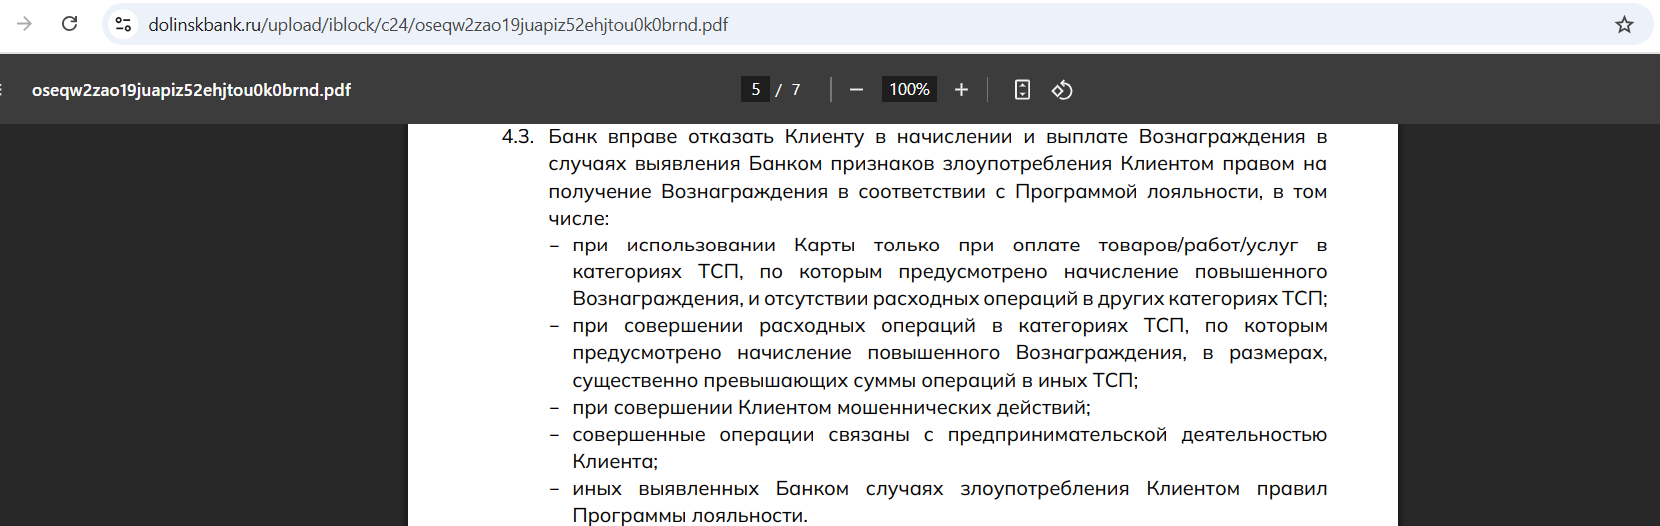The height and width of the screenshot is (526, 1660).
Task: Click the PDF file name oseqw2zao19juapiz52ehjtou0k0brnd.pdf
Action: point(191,90)
